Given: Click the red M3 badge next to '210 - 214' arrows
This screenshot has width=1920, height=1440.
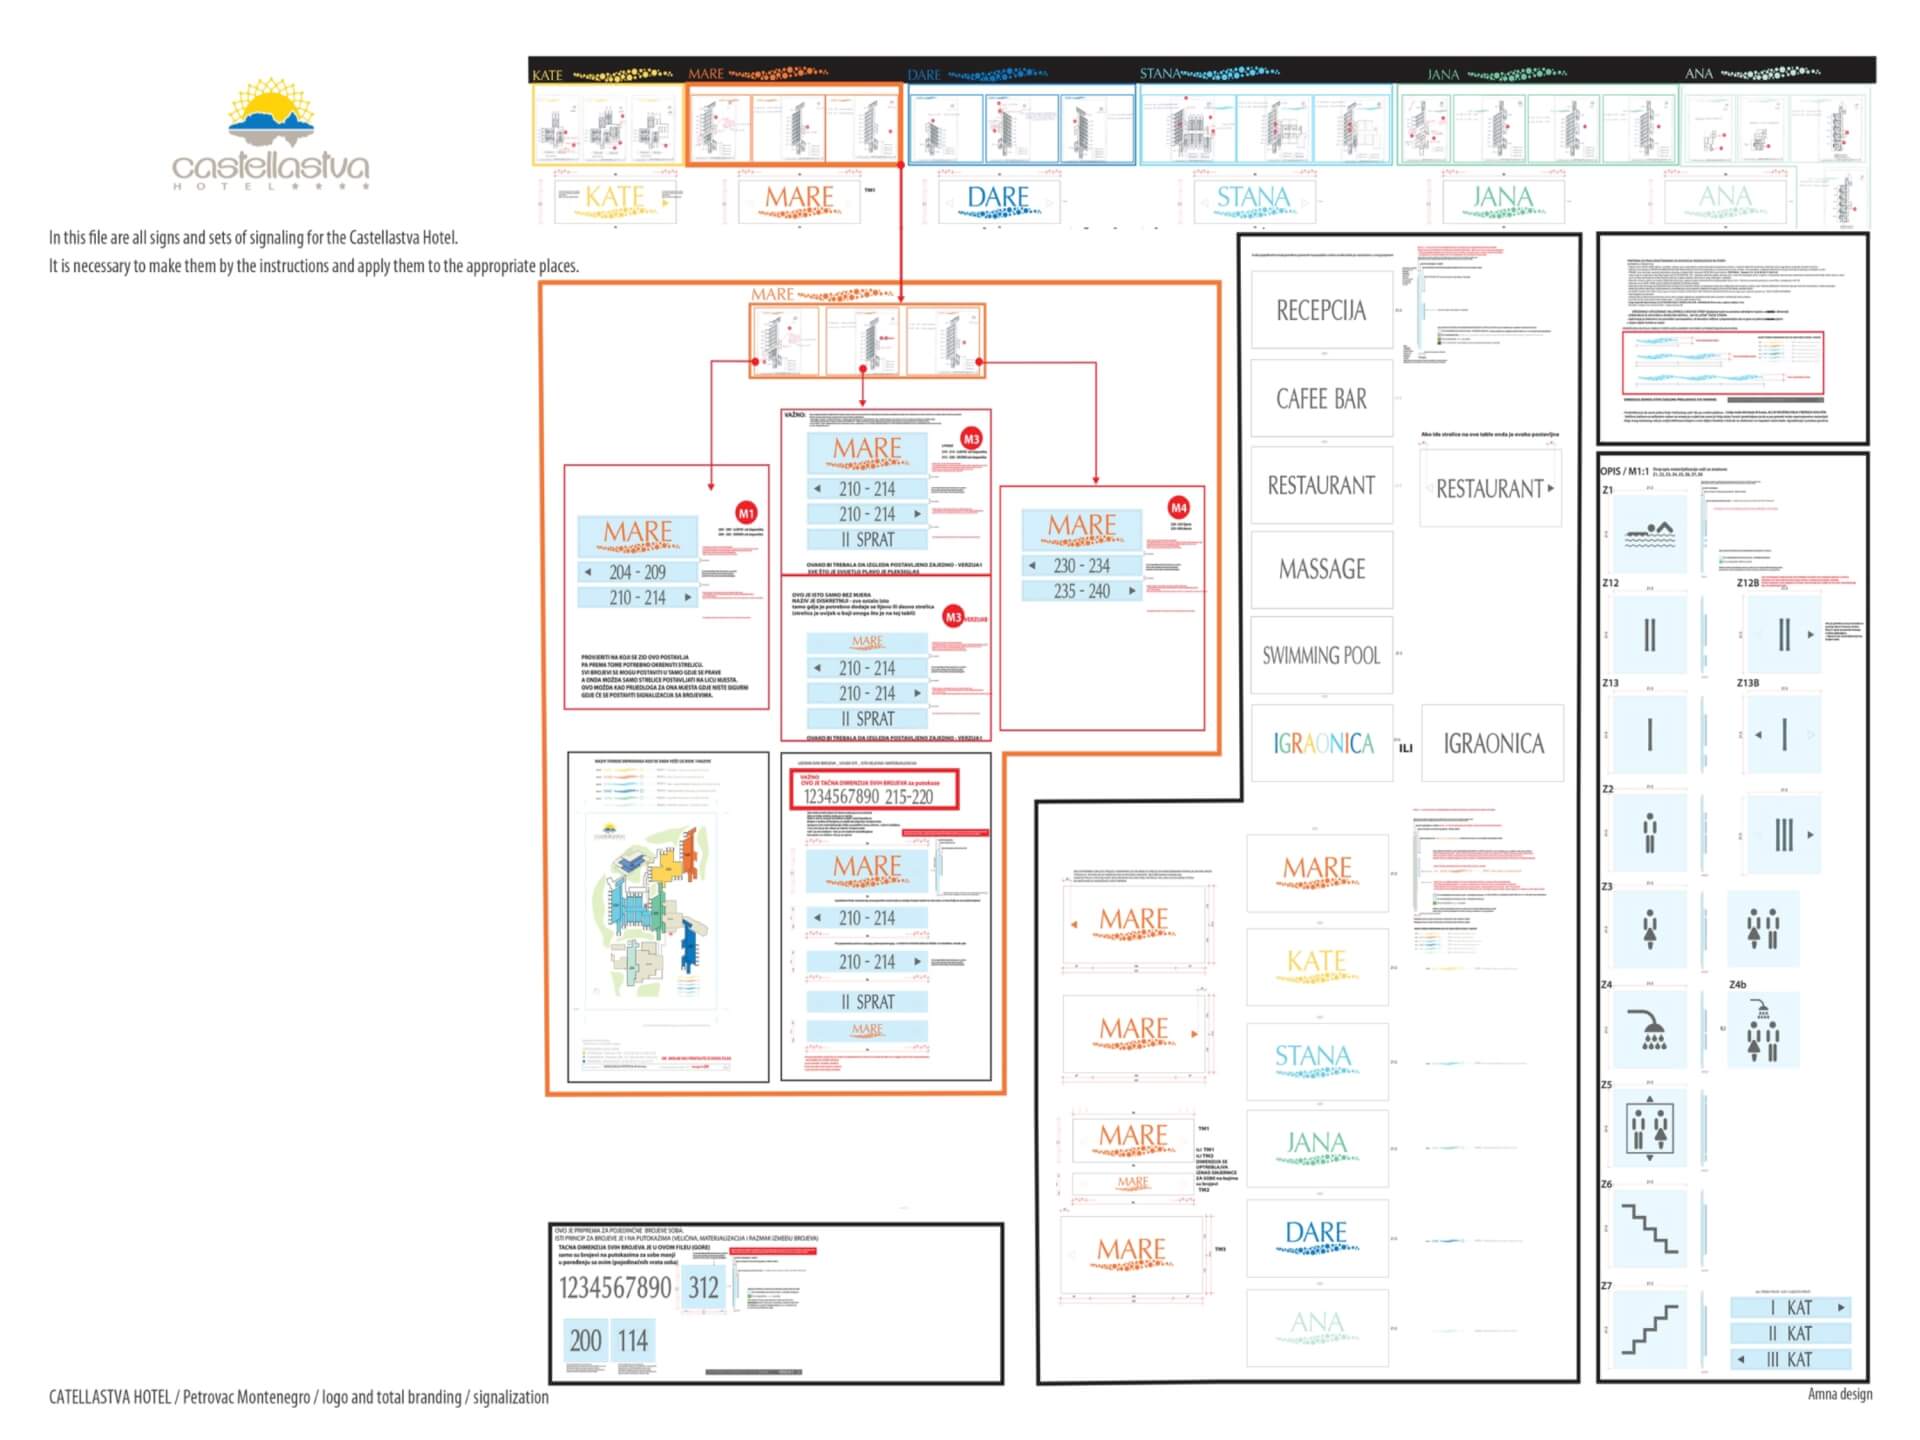Looking at the screenshot, I should click(x=971, y=439).
